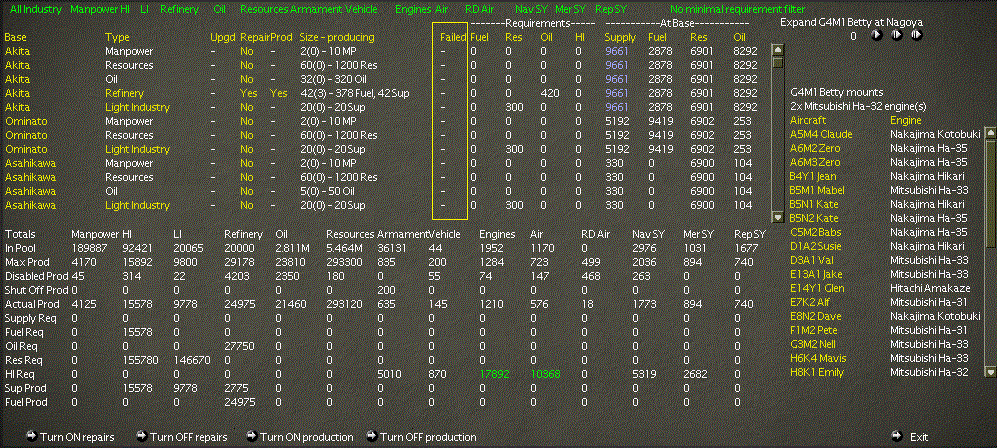
Task: Show All Industry filter
Action: tap(36, 10)
